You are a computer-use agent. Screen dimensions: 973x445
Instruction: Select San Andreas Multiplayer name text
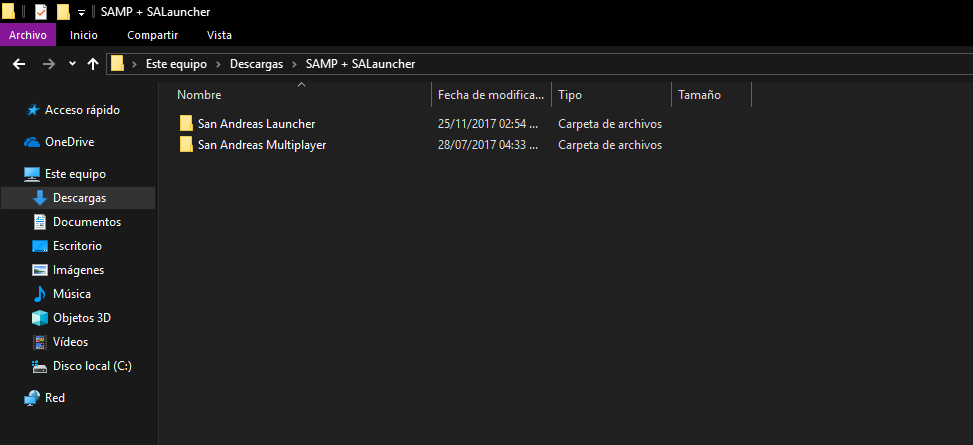[x=262, y=145]
